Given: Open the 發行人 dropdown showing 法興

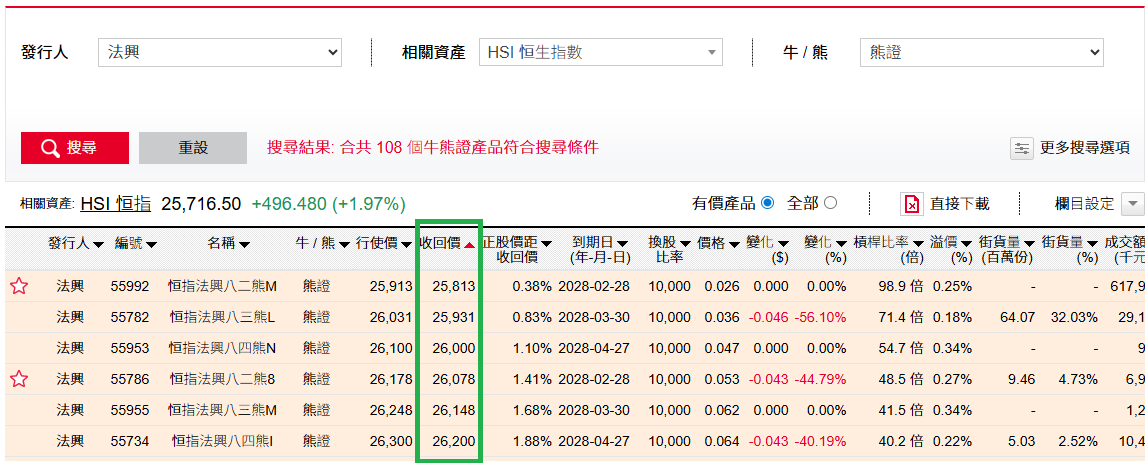Looking at the screenshot, I should (220, 53).
